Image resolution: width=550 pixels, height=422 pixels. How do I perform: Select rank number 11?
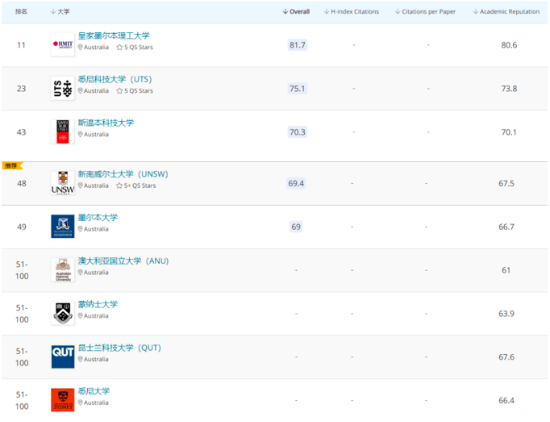(x=21, y=45)
